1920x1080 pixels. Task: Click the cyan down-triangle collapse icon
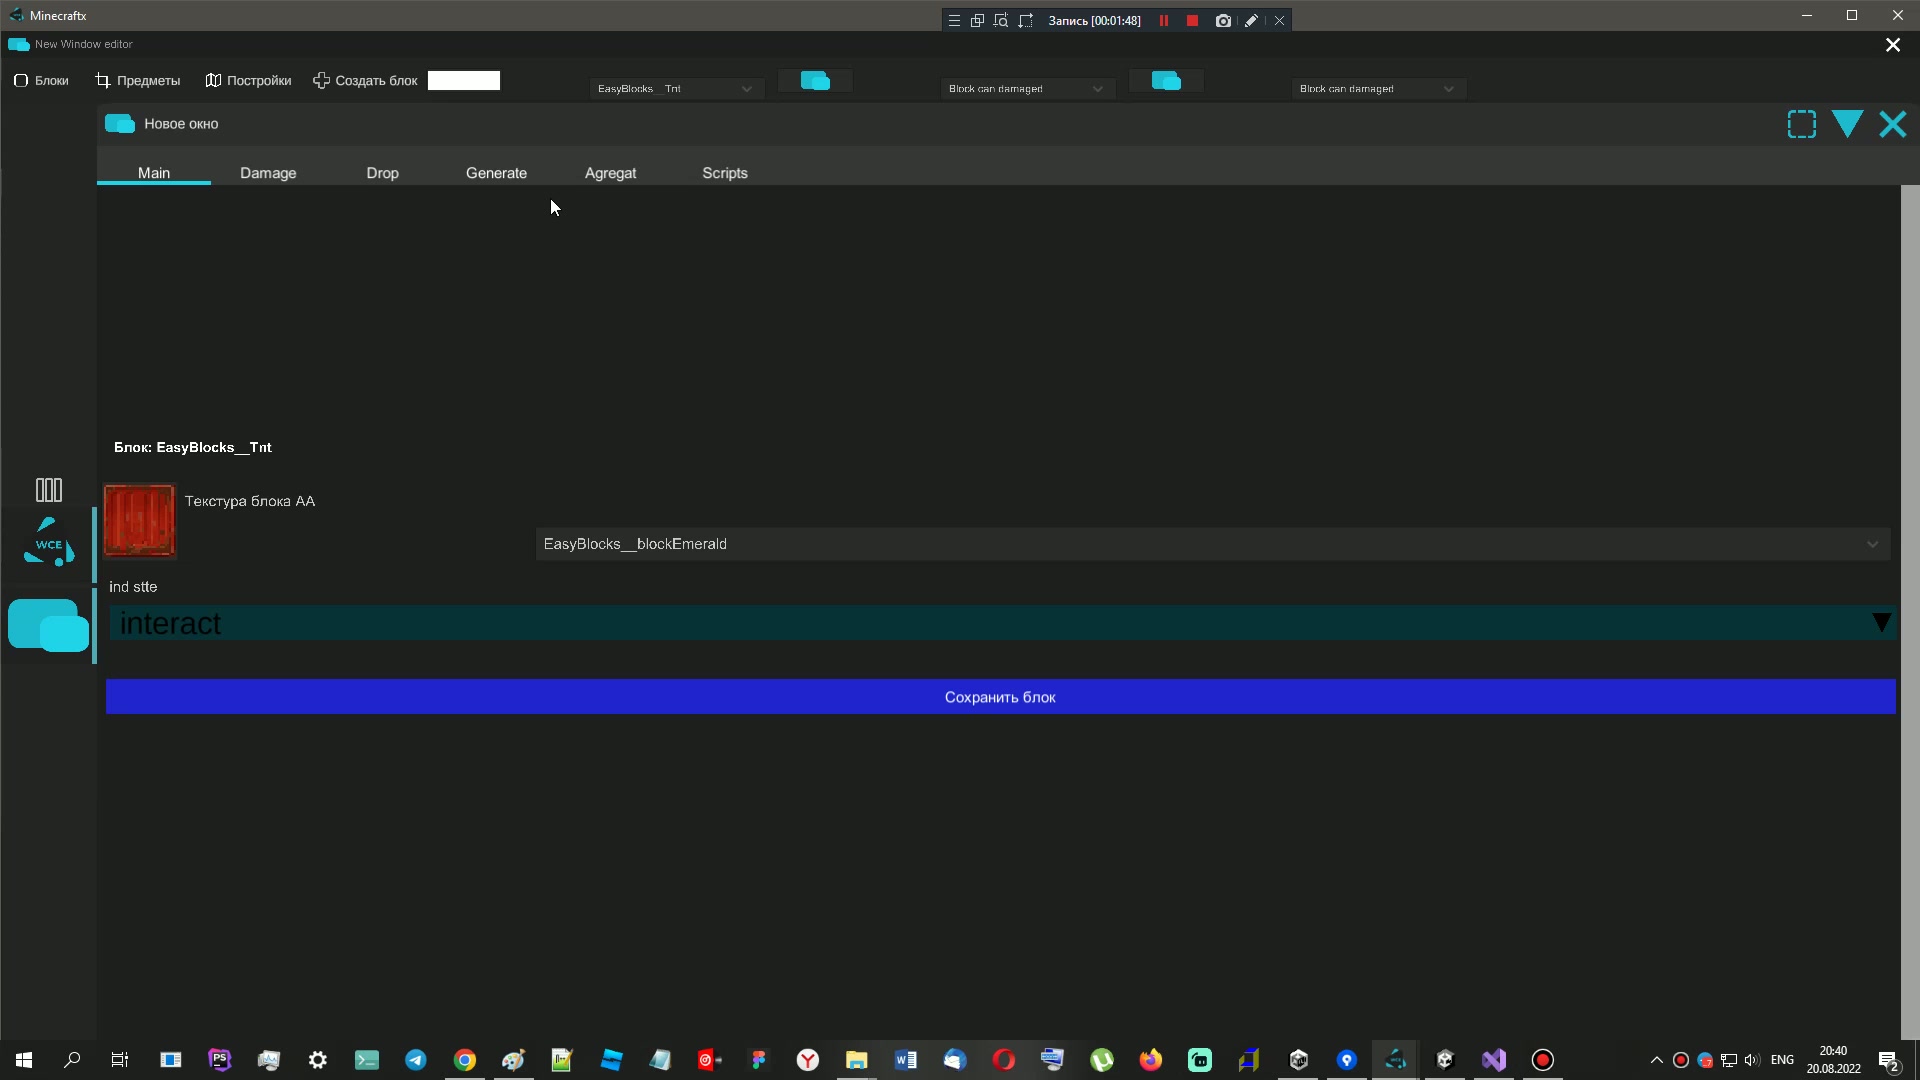[x=1847, y=124]
